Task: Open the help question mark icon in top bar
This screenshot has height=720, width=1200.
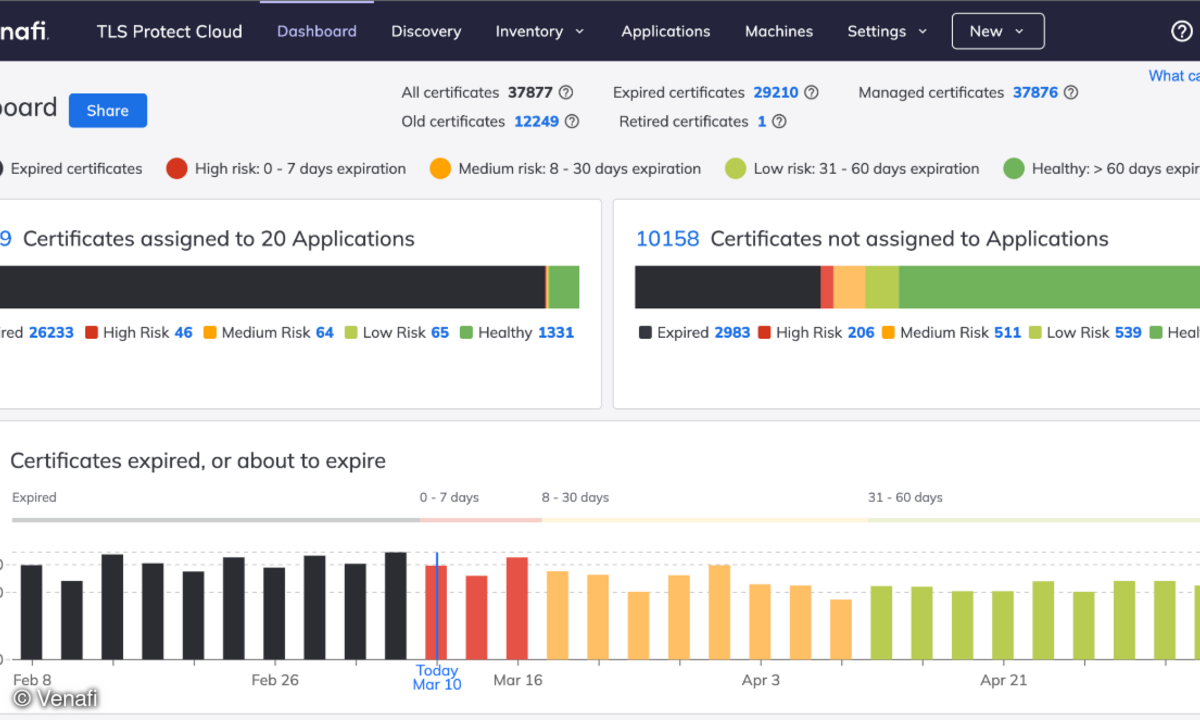Action: [x=1182, y=31]
